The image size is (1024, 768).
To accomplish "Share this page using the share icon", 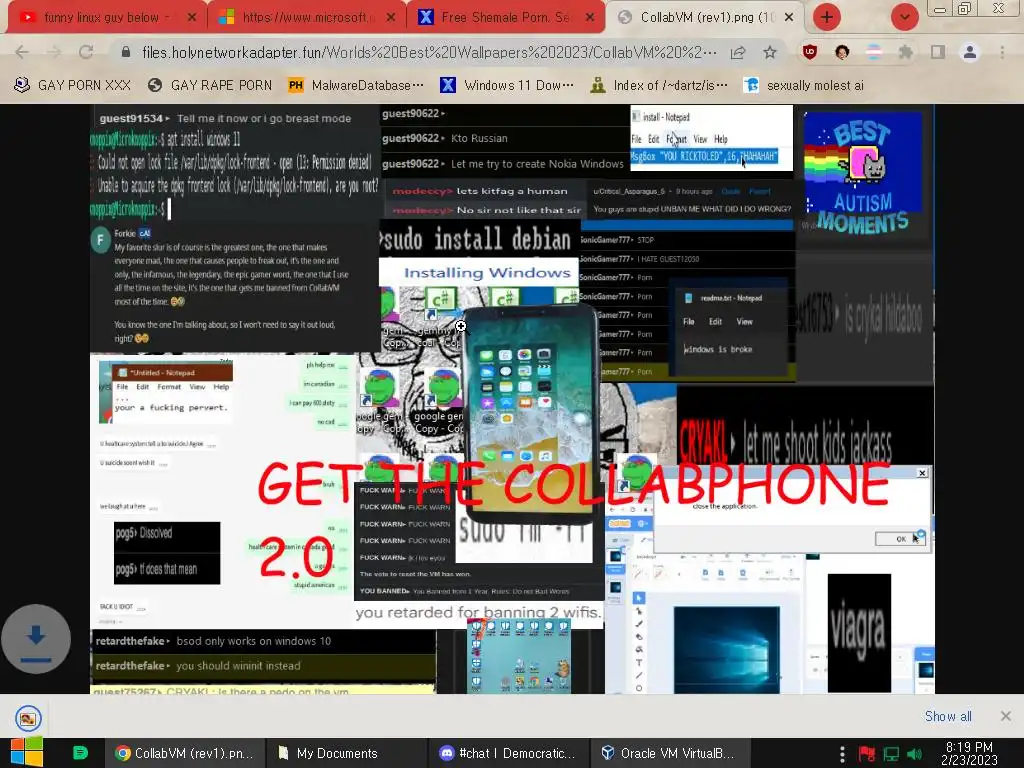I will (738, 52).
